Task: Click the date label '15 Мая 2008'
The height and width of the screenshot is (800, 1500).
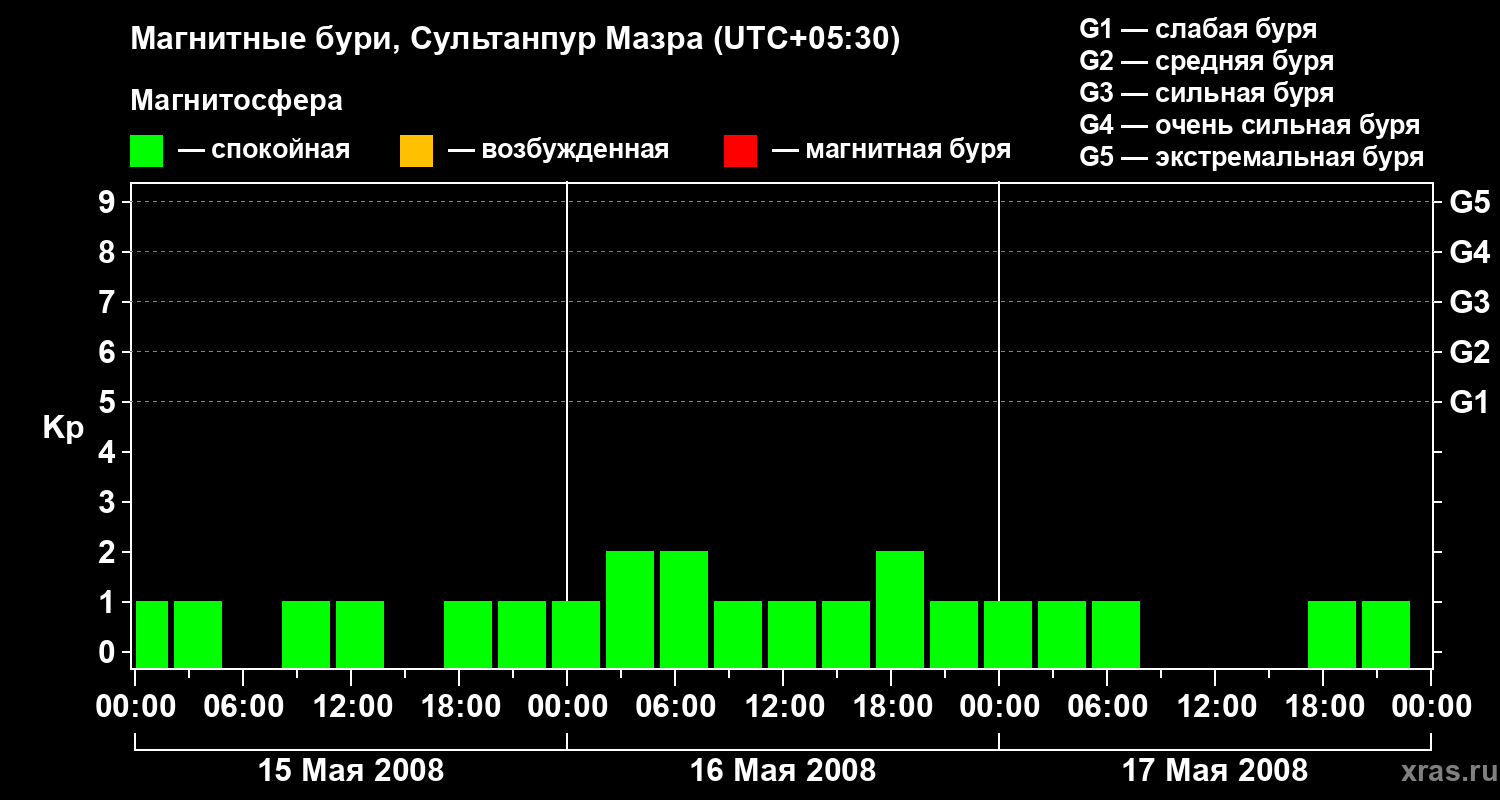Action: pos(351,771)
